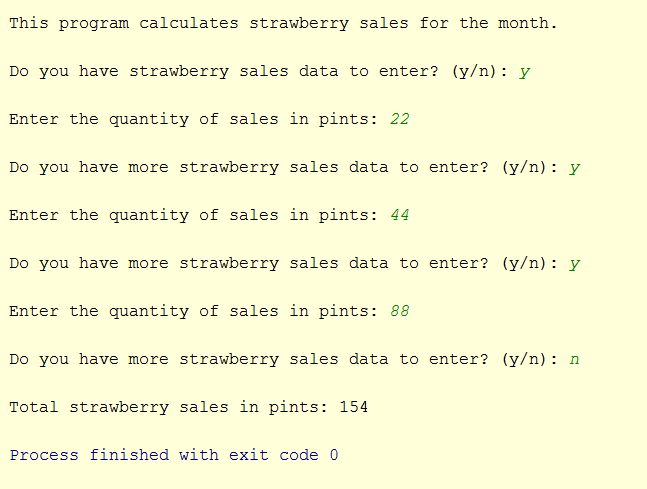Click the entered quantity value 22
The width and height of the screenshot is (647, 489).
point(399,119)
